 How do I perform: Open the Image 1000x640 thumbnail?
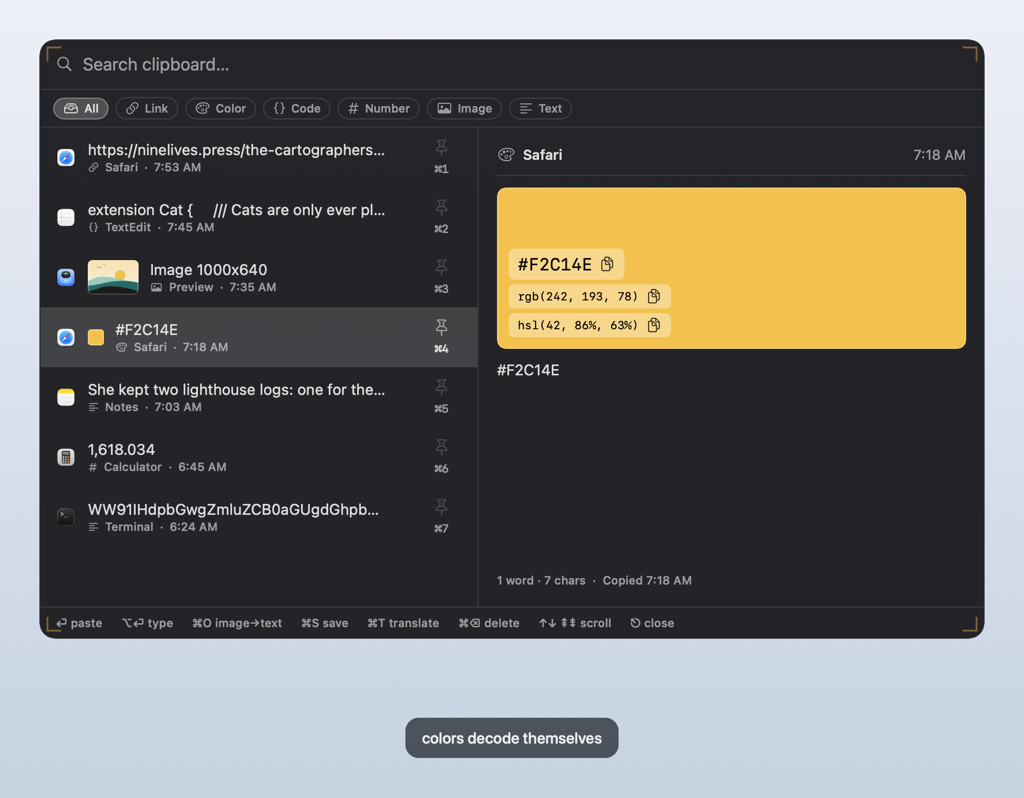click(x=113, y=278)
